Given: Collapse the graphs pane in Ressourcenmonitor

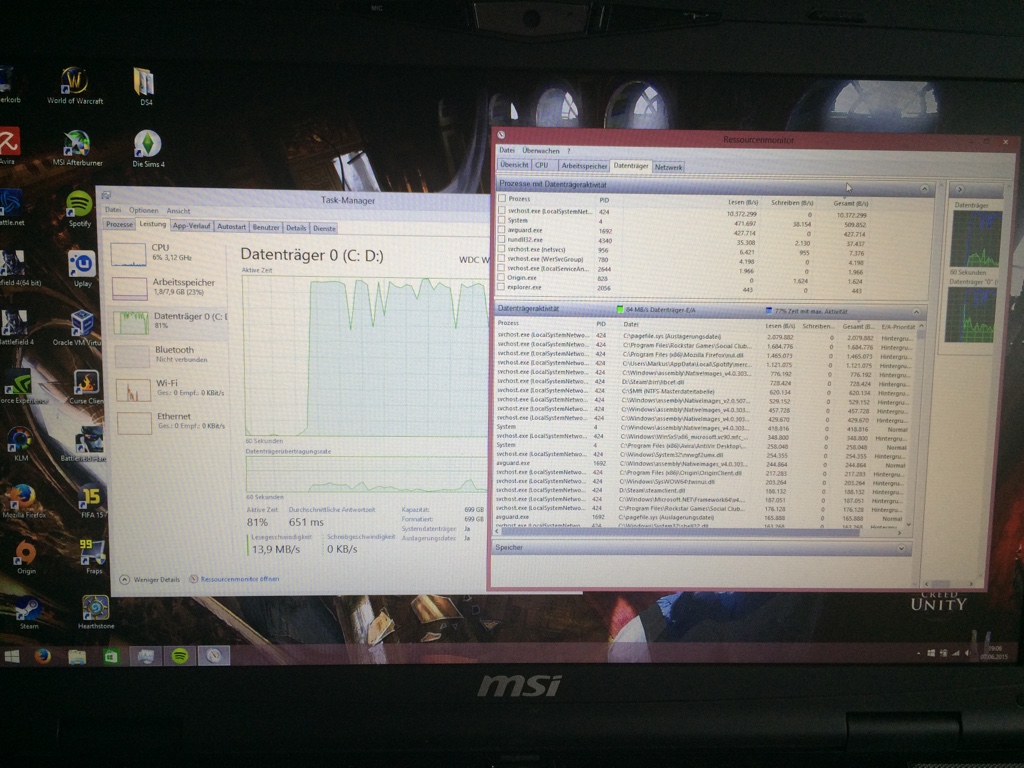Looking at the screenshot, I should point(960,189).
